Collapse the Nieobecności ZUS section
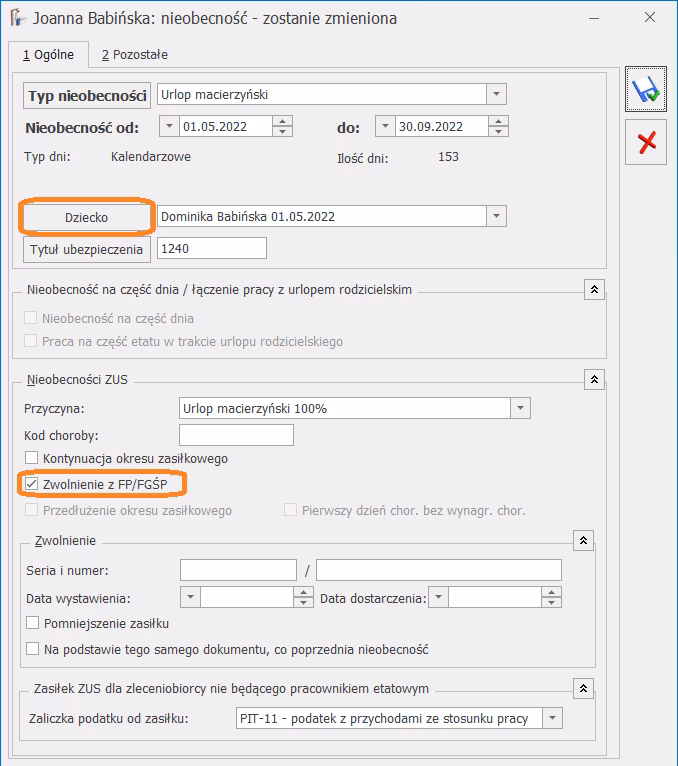The height and width of the screenshot is (766, 678). point(594,379)
